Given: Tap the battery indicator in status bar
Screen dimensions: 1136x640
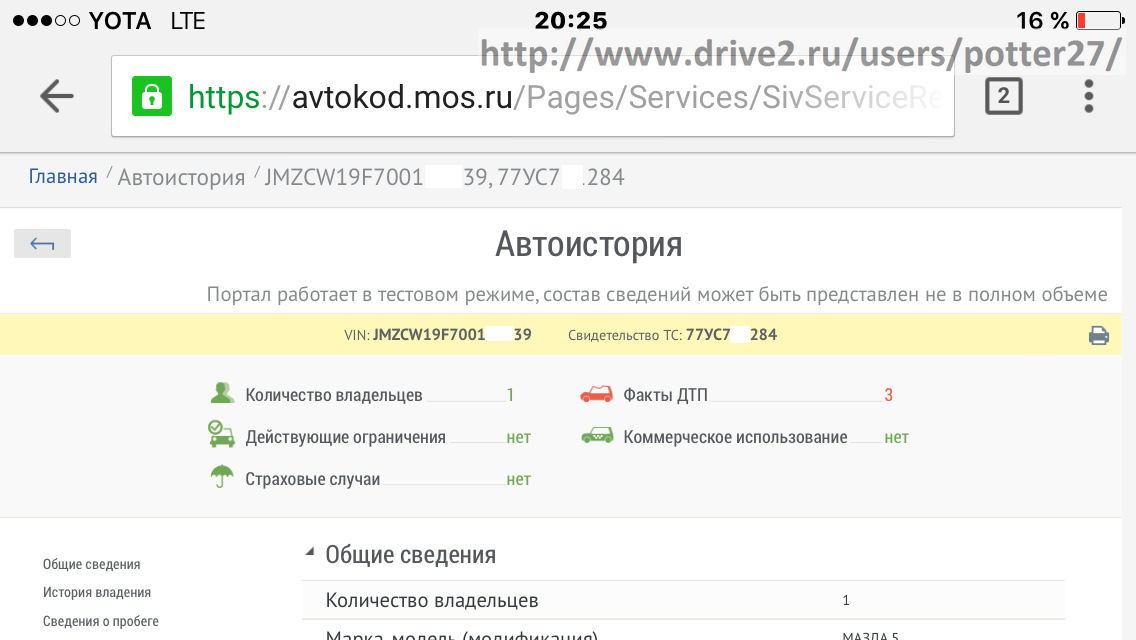Looking at the screenshot, I should coord(1100,20).
